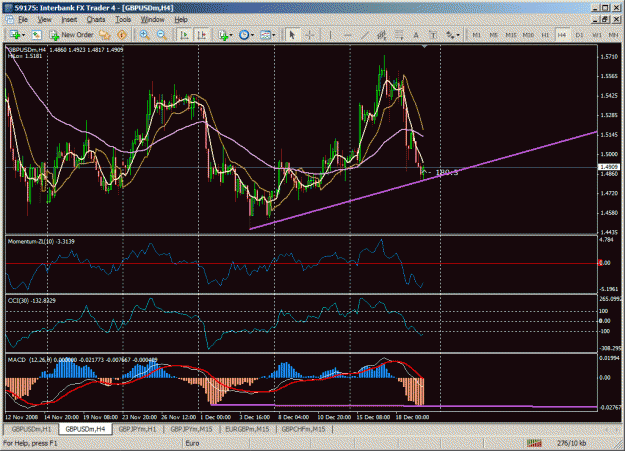Viewport: 625px width, 451px height.
Task: Open the Profiles icon
Action: click(36, 35)
